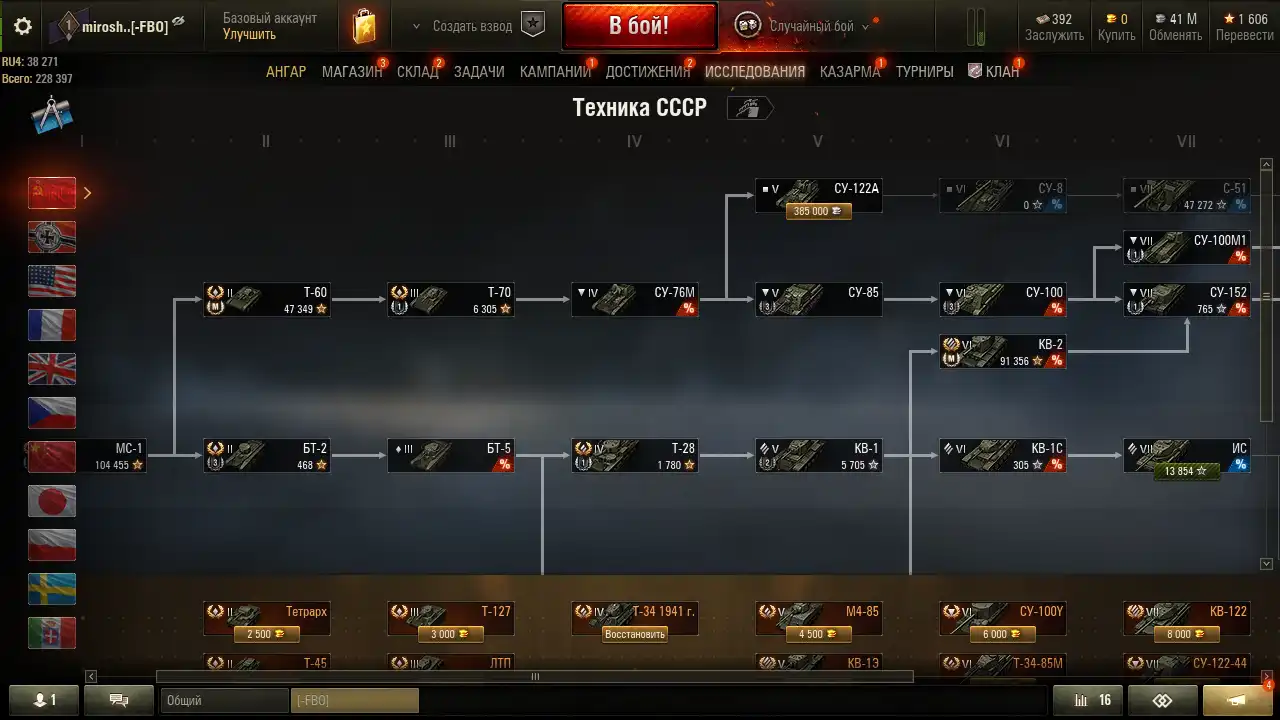Select the Japan nation flag
Screen dimensions: 1280x720
52,501
